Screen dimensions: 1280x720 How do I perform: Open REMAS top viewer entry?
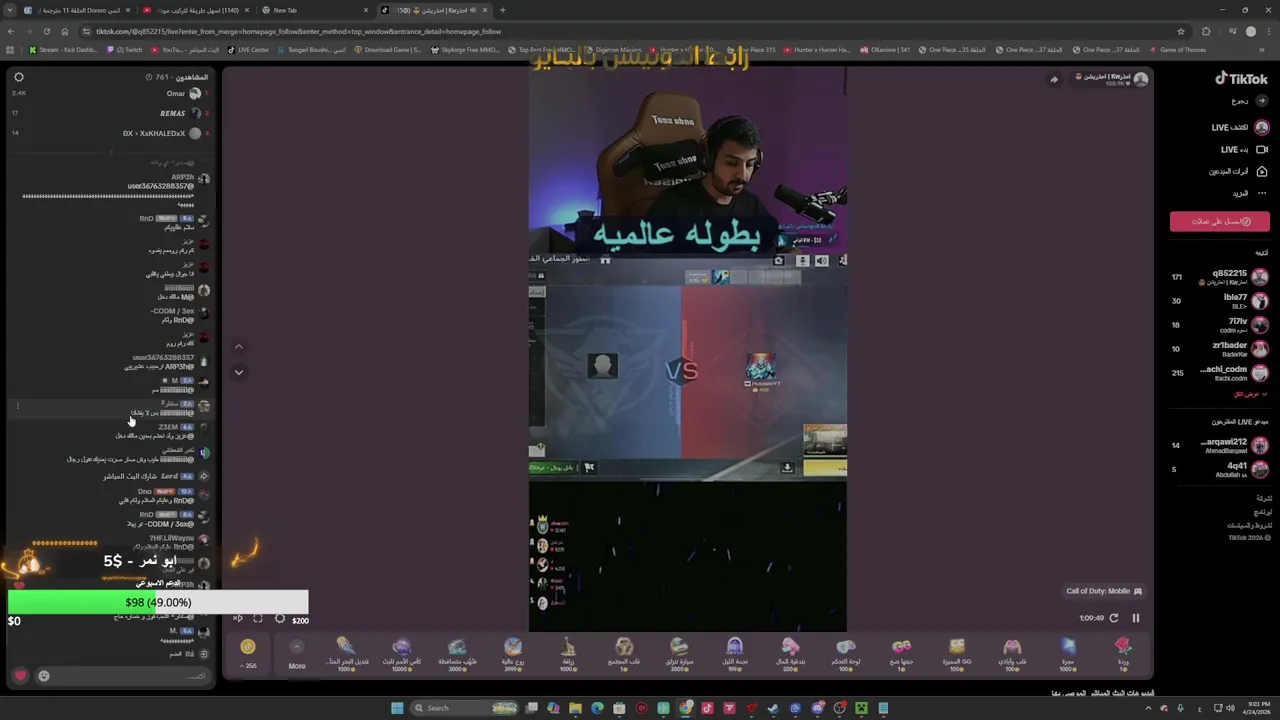pyautogui.click(x=108, y=113)
